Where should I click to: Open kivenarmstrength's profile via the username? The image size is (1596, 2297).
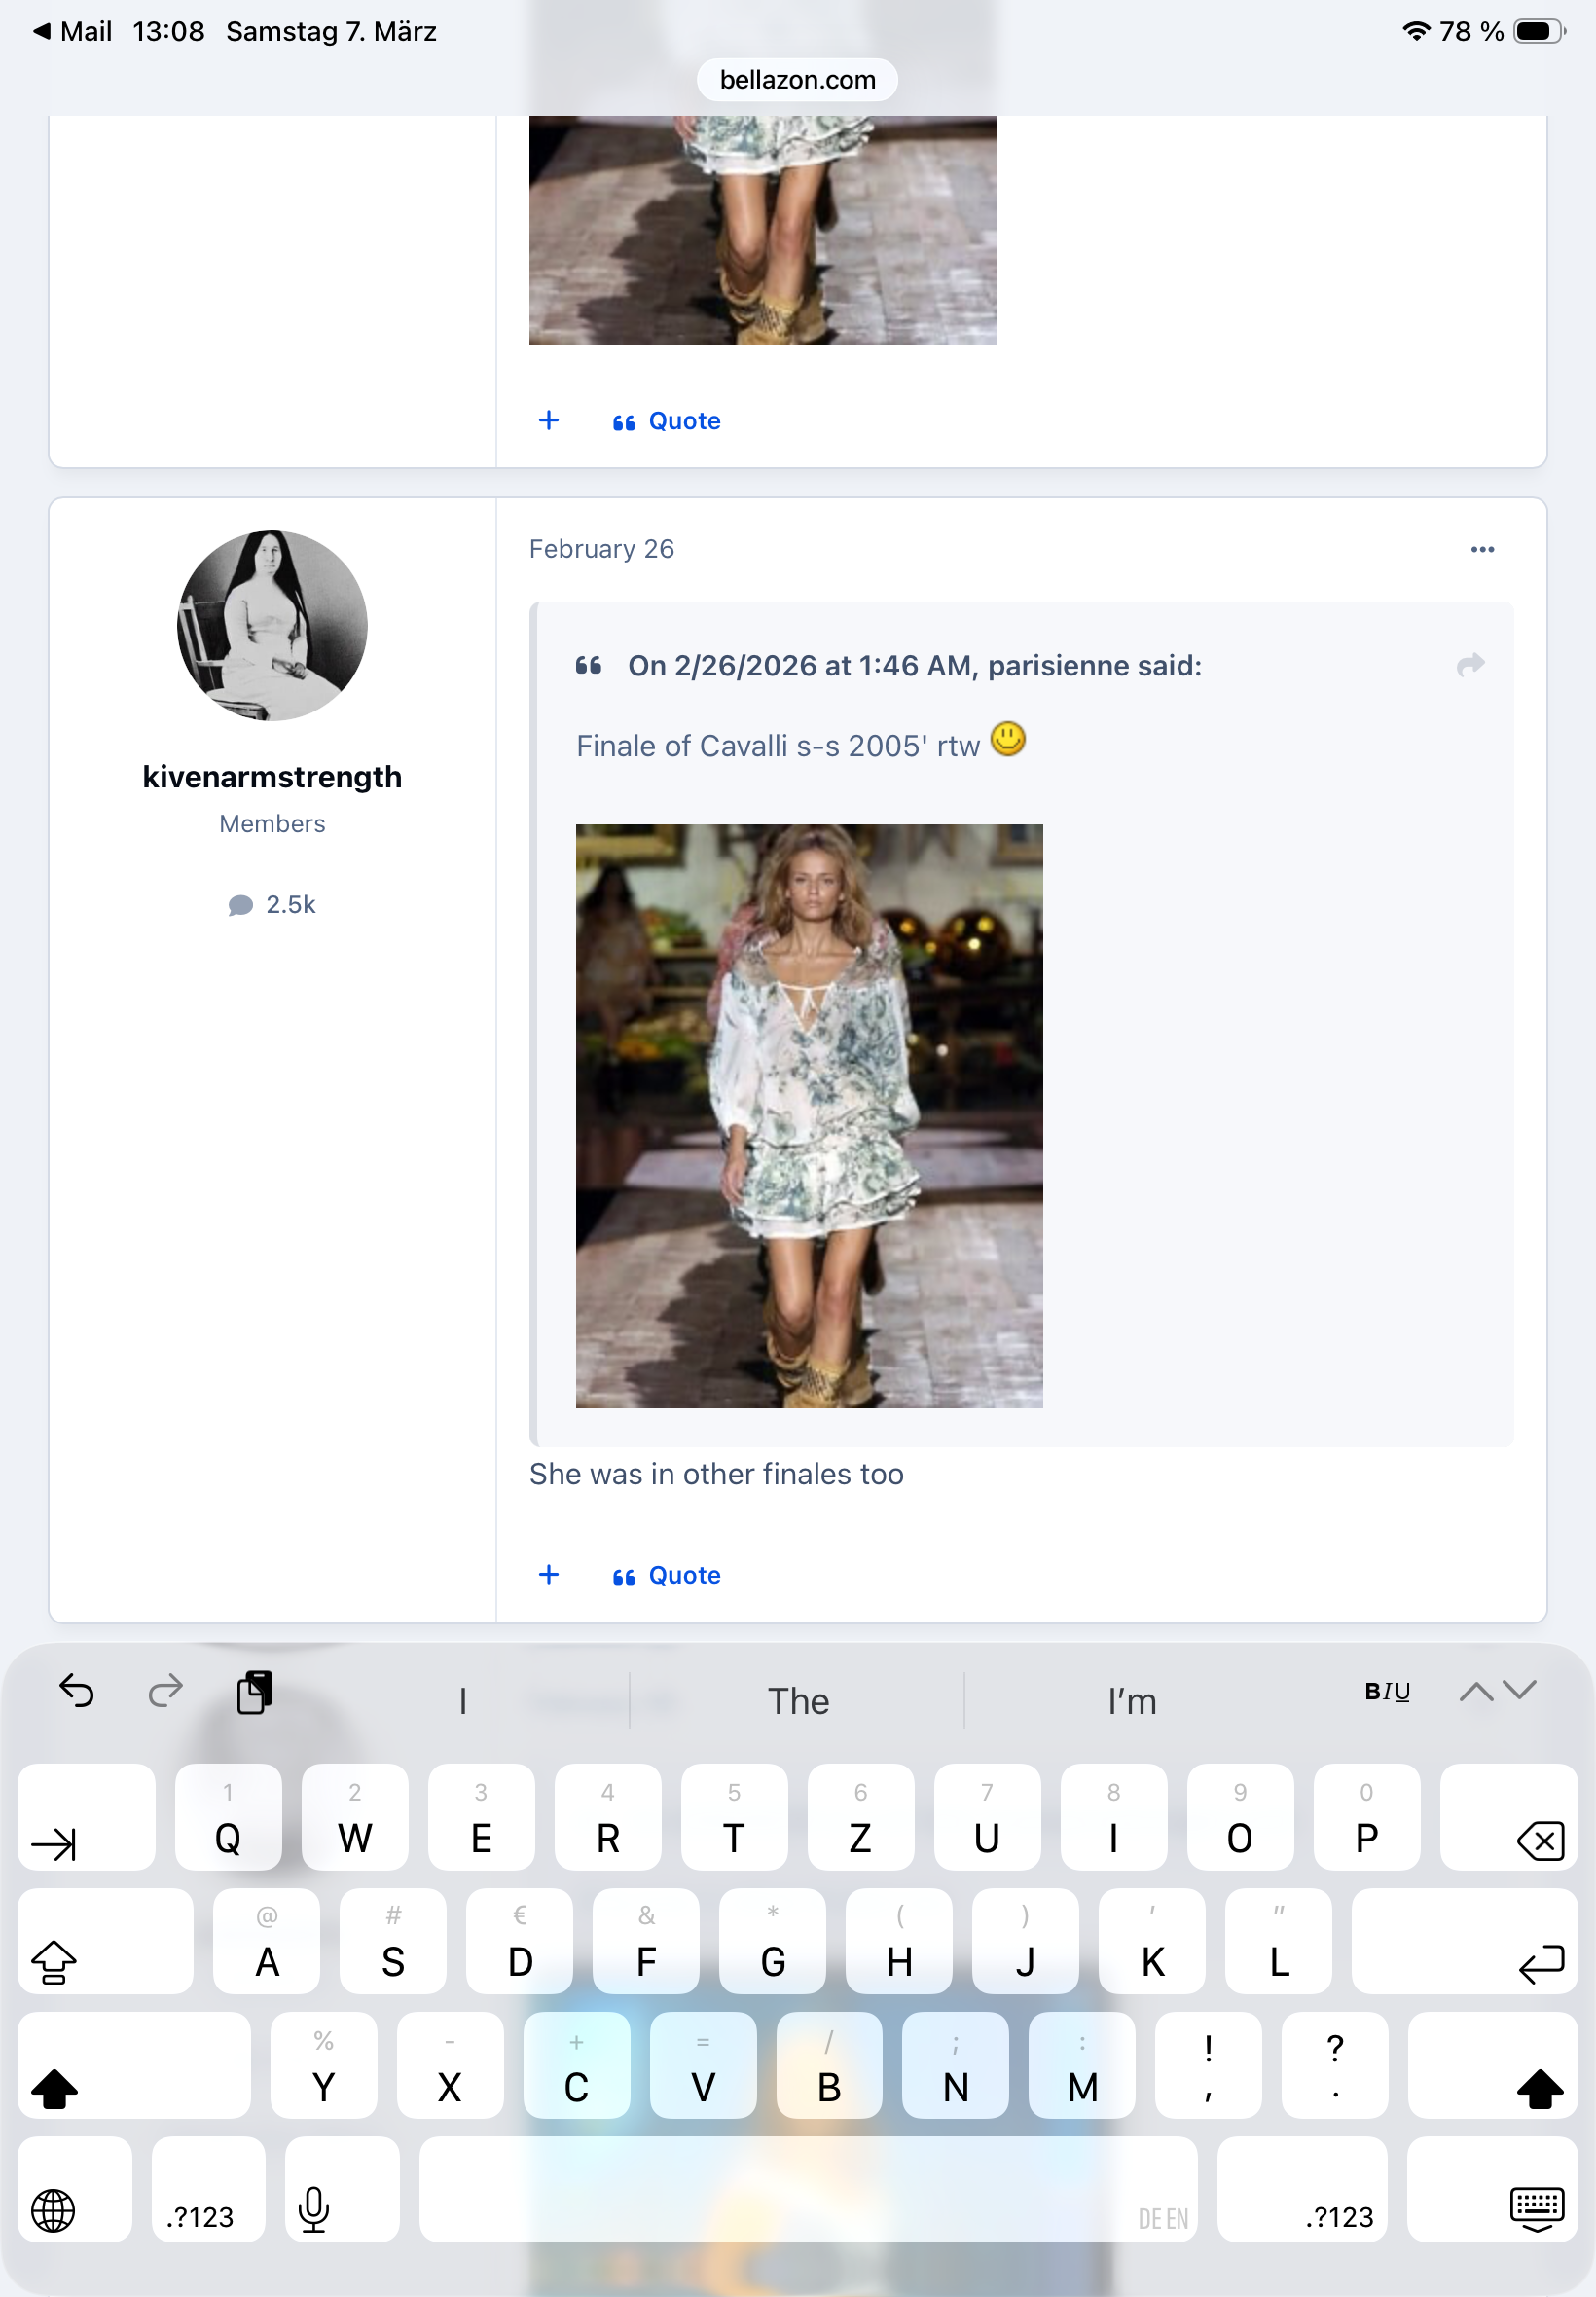272,777
